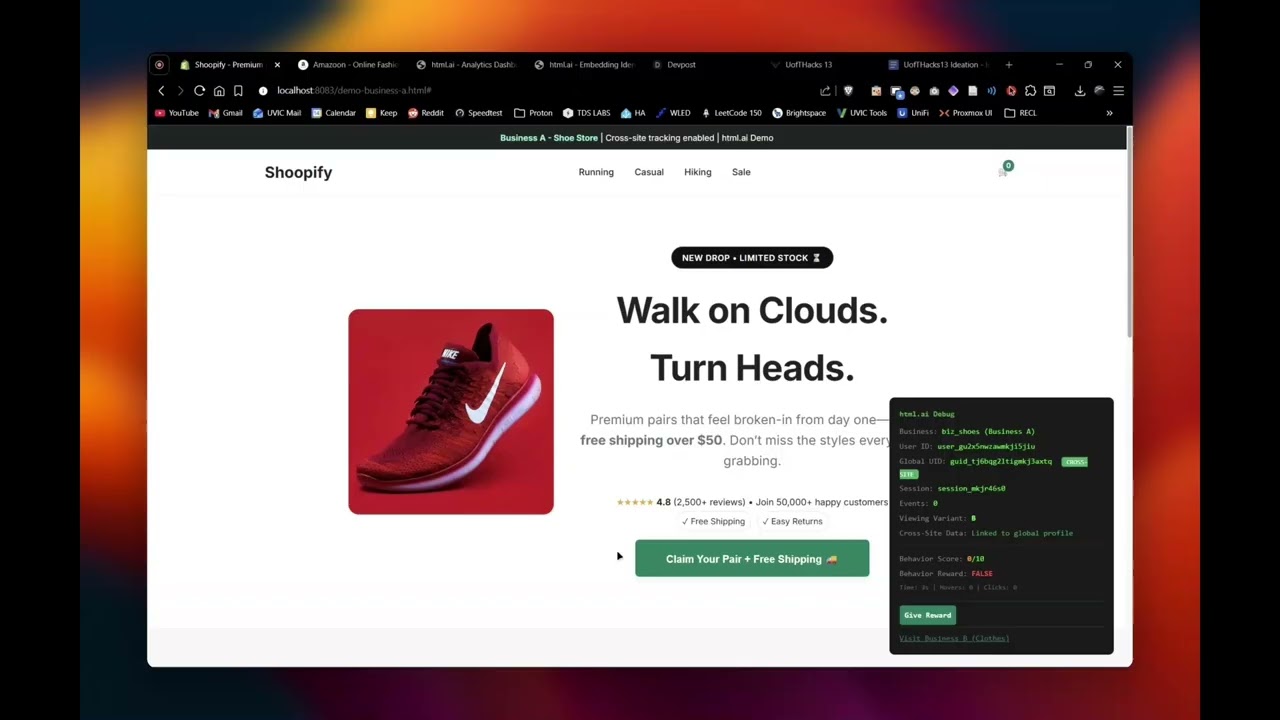Click Claim Your Pair + Free Shipping
The image size is (1280, 720).
pyautogui.click(x=752, y=559)
